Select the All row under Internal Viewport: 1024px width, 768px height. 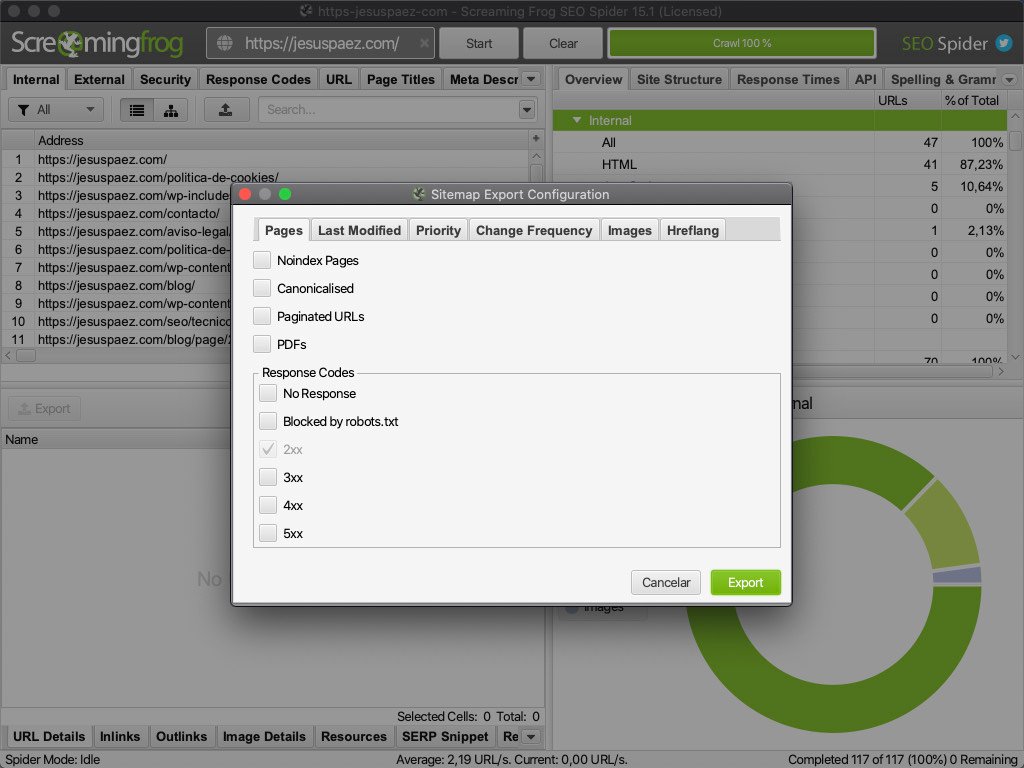tap(779, 142)
